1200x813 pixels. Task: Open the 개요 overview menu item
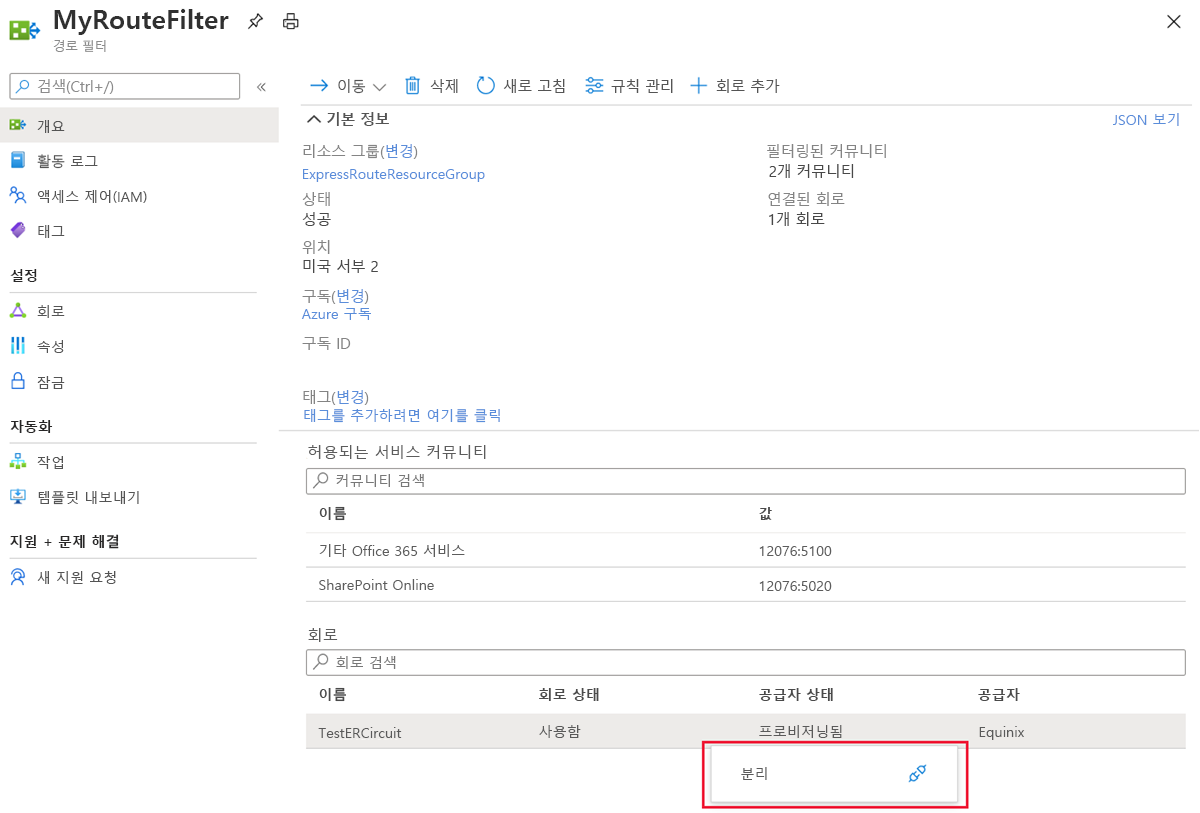(139, 125)
